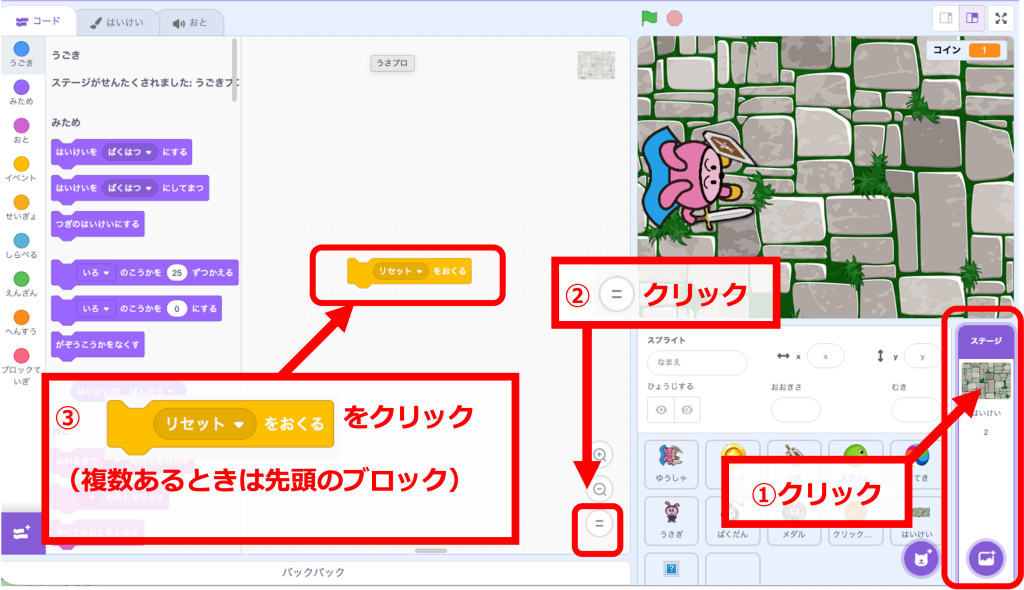Click the つぎのはいけいにする block
The width and height of the screenshot is (1024, 590).
click(98, 224)
